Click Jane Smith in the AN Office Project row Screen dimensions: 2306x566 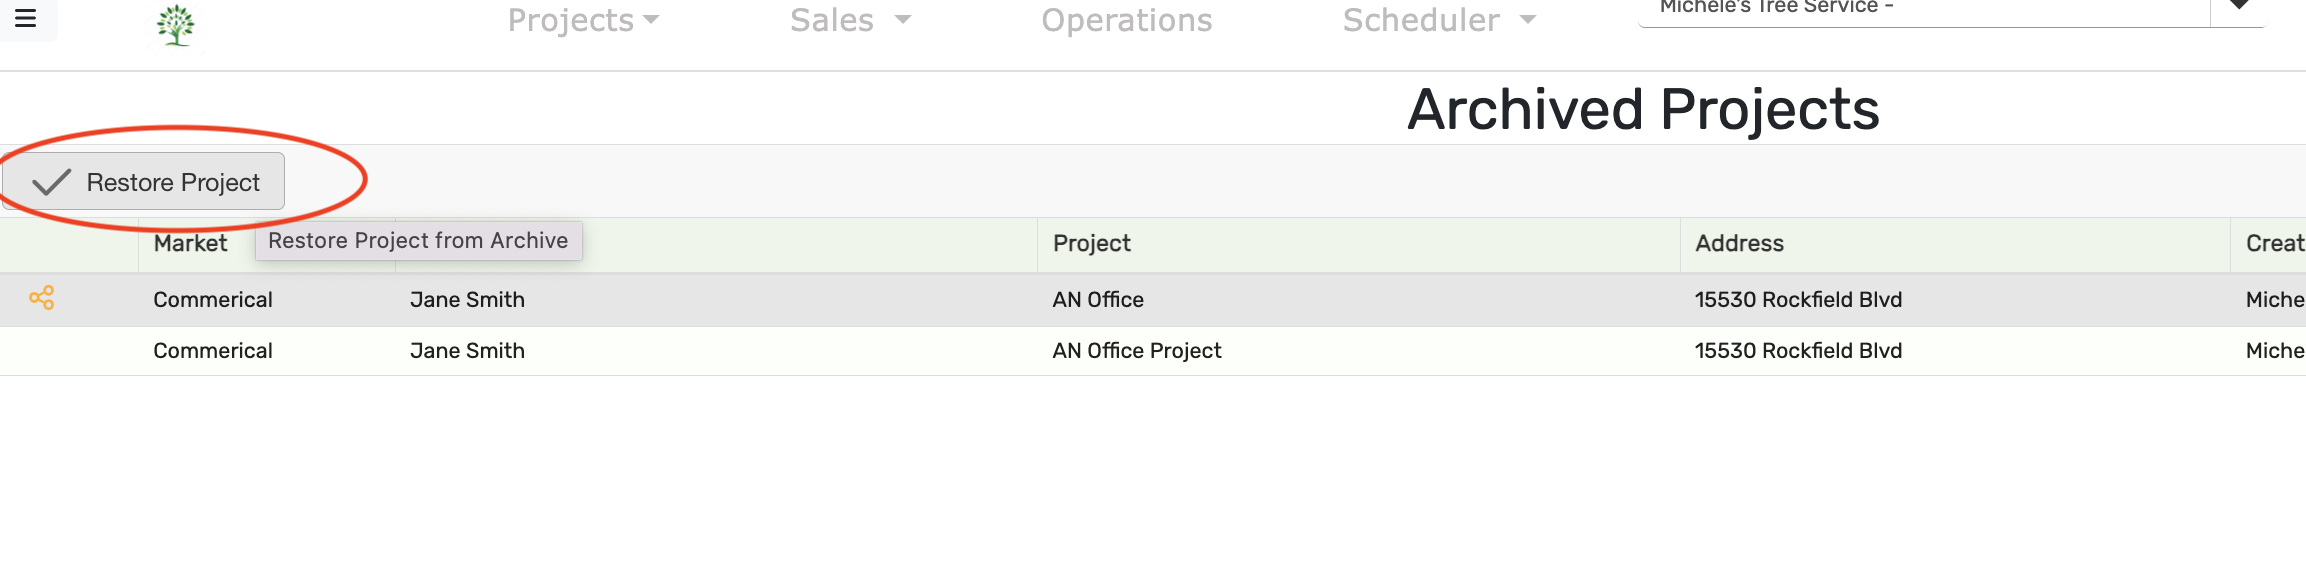click(467, 351)
